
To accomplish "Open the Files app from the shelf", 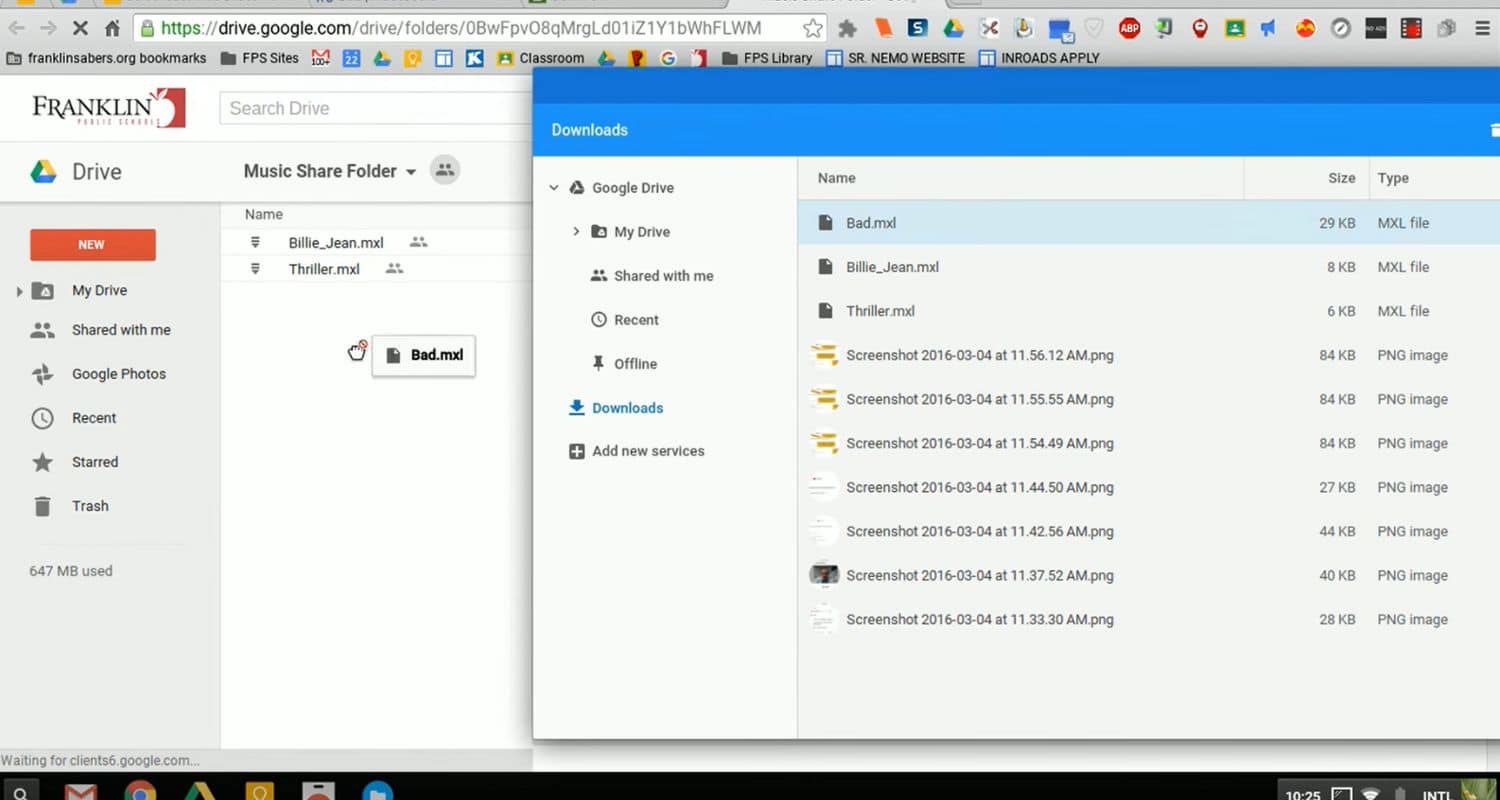I will point(377,792).
